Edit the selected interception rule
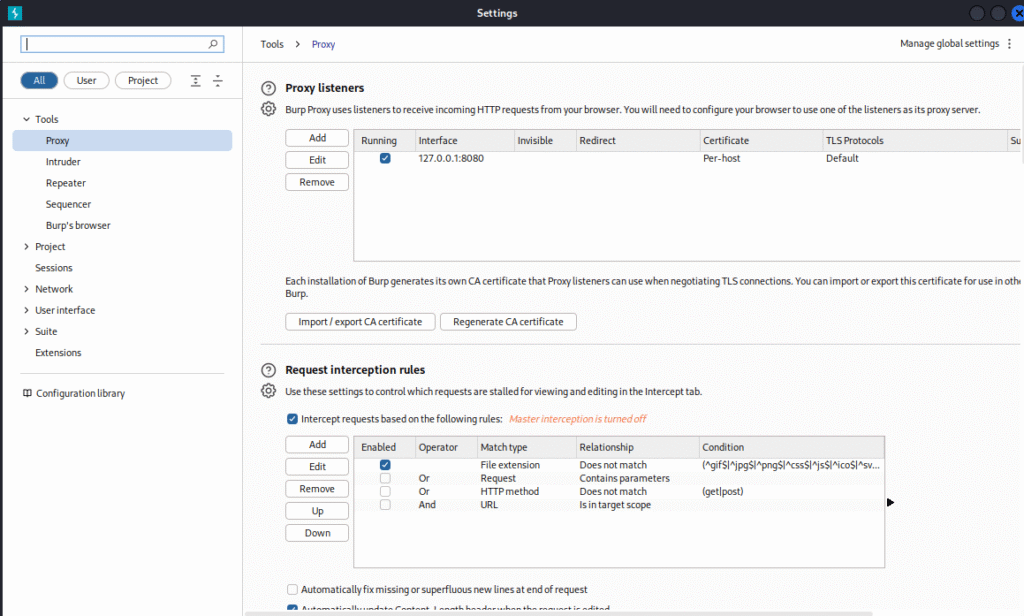 (317, 467)
